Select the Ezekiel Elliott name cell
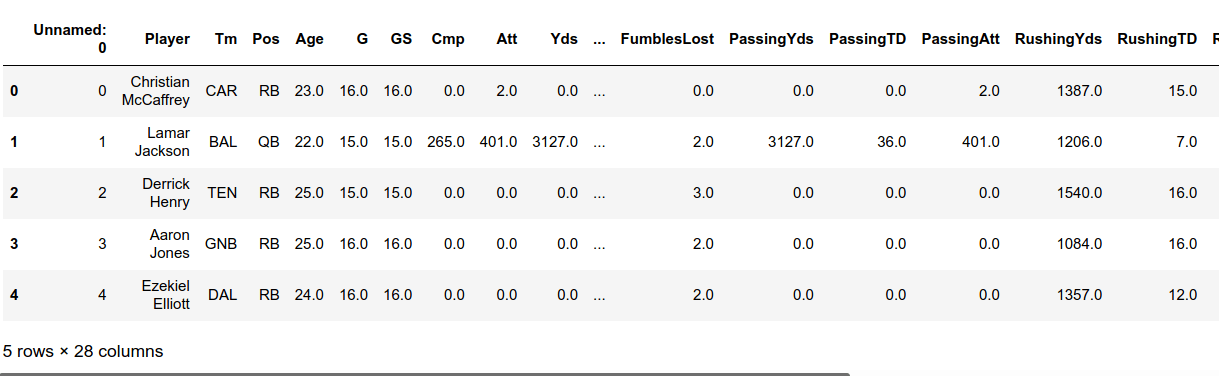 coord(166,295)
